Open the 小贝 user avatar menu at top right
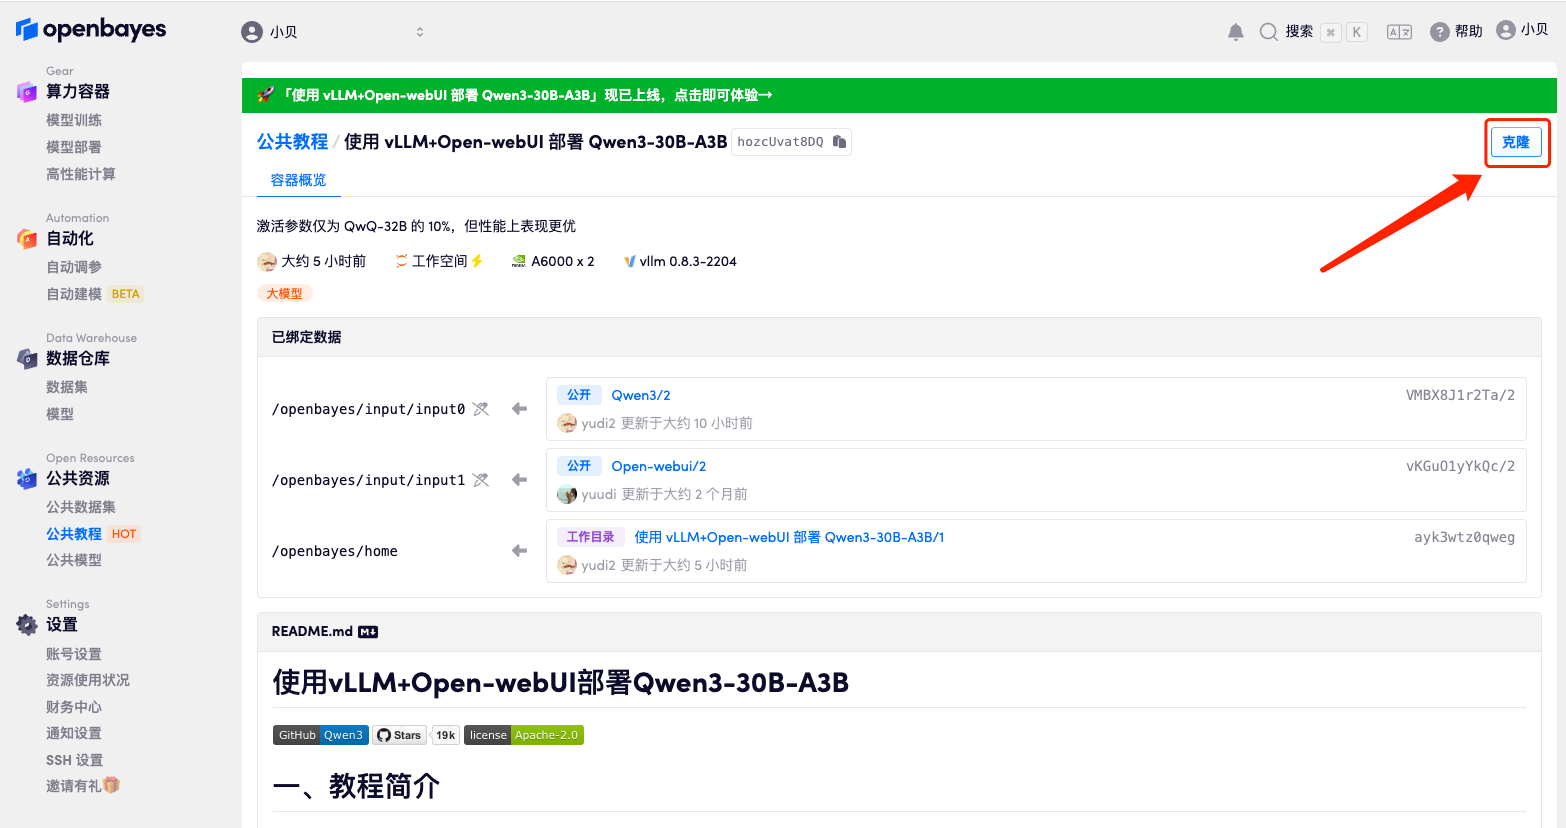This screenshot has height=828, width=1566. [1506, 30]
